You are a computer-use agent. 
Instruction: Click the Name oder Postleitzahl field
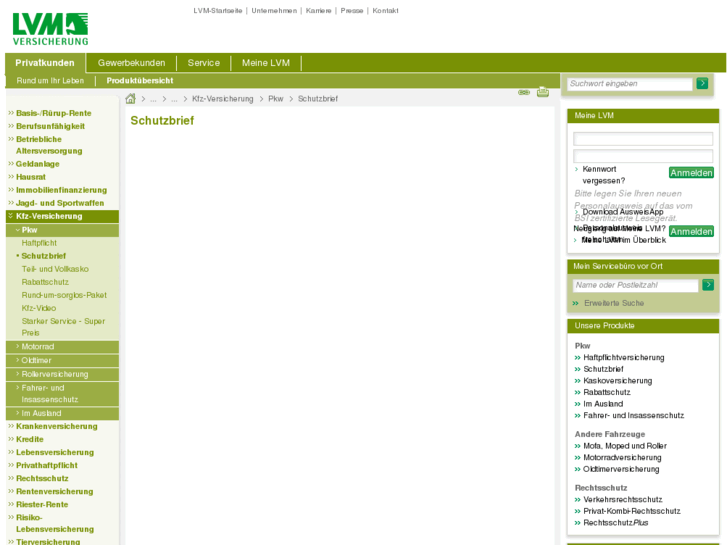(x=635, y=285)
